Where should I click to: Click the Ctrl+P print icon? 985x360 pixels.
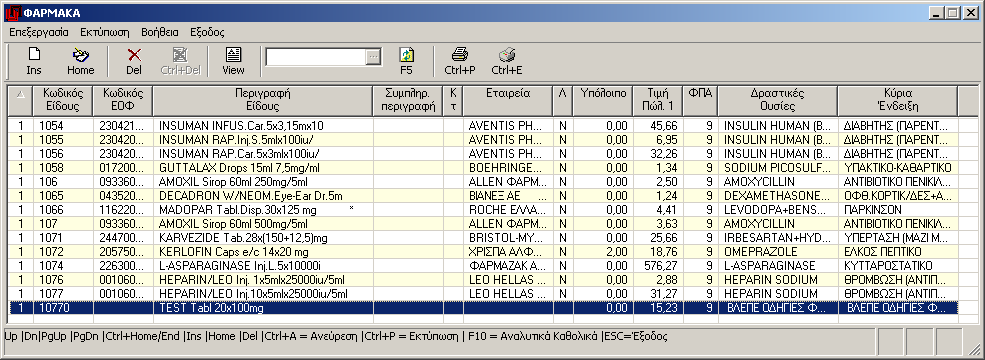coord(460,62)
